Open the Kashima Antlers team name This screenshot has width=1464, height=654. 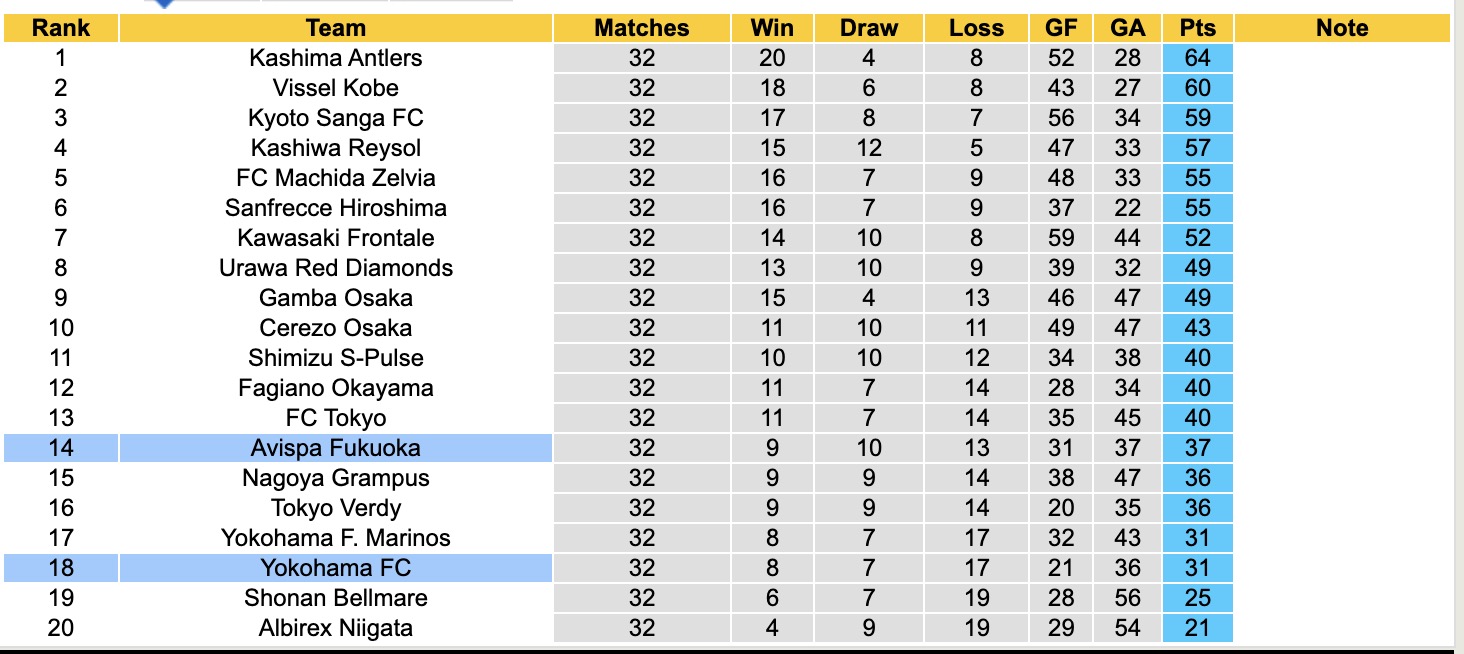click(336, 58)
